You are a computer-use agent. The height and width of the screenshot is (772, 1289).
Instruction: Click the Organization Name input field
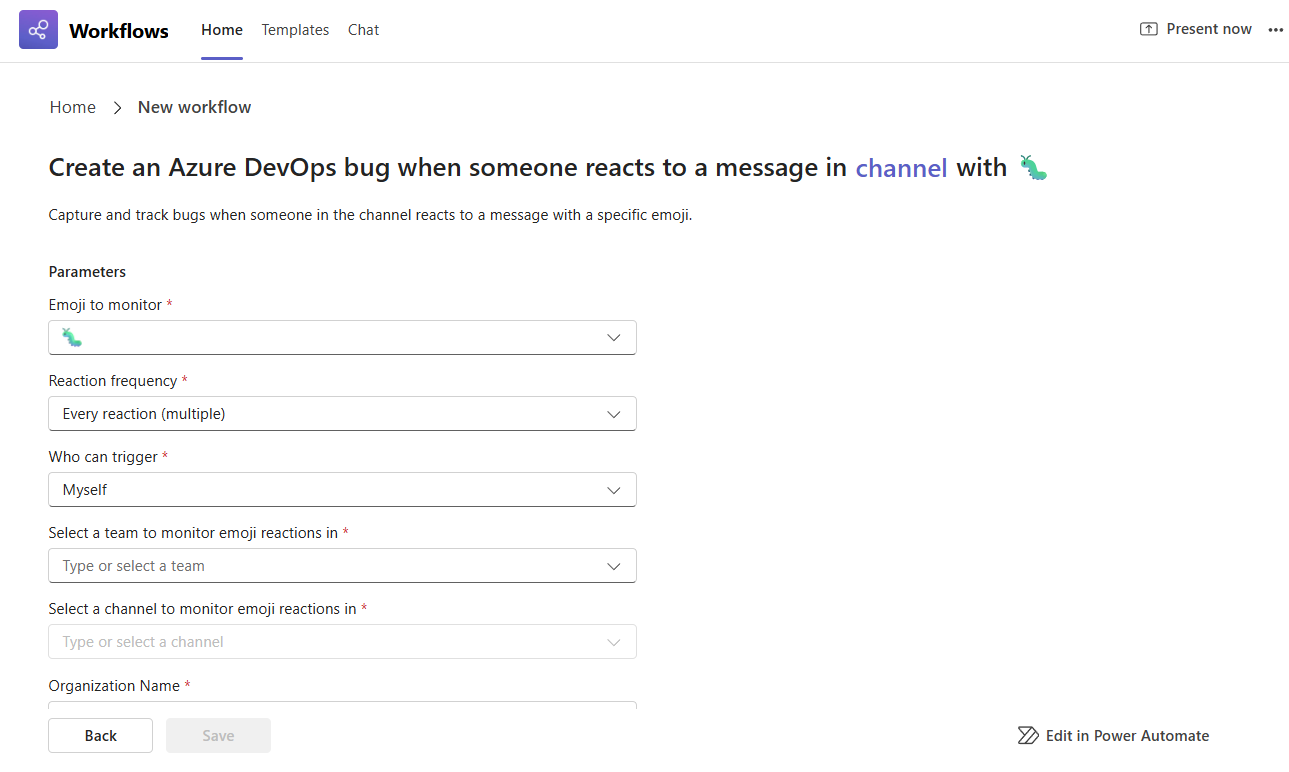(x=342, y=705)
